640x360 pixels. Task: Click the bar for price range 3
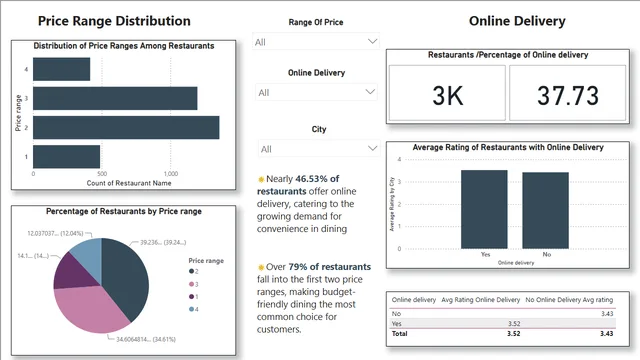click(x=115, y=98)
